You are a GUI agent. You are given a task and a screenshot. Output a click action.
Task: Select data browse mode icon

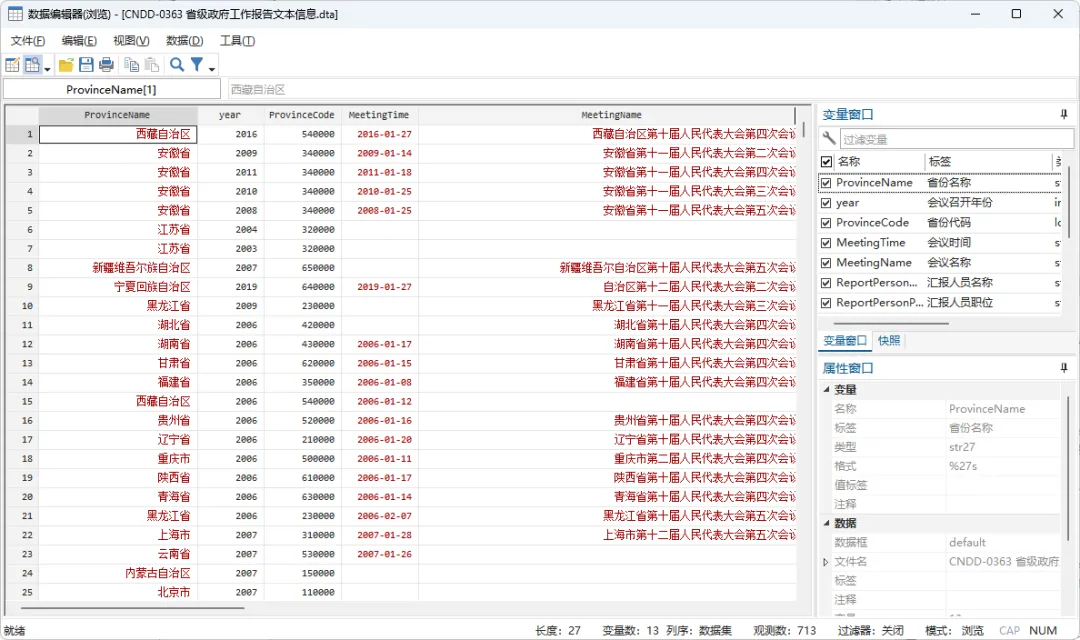pos(32,65)
